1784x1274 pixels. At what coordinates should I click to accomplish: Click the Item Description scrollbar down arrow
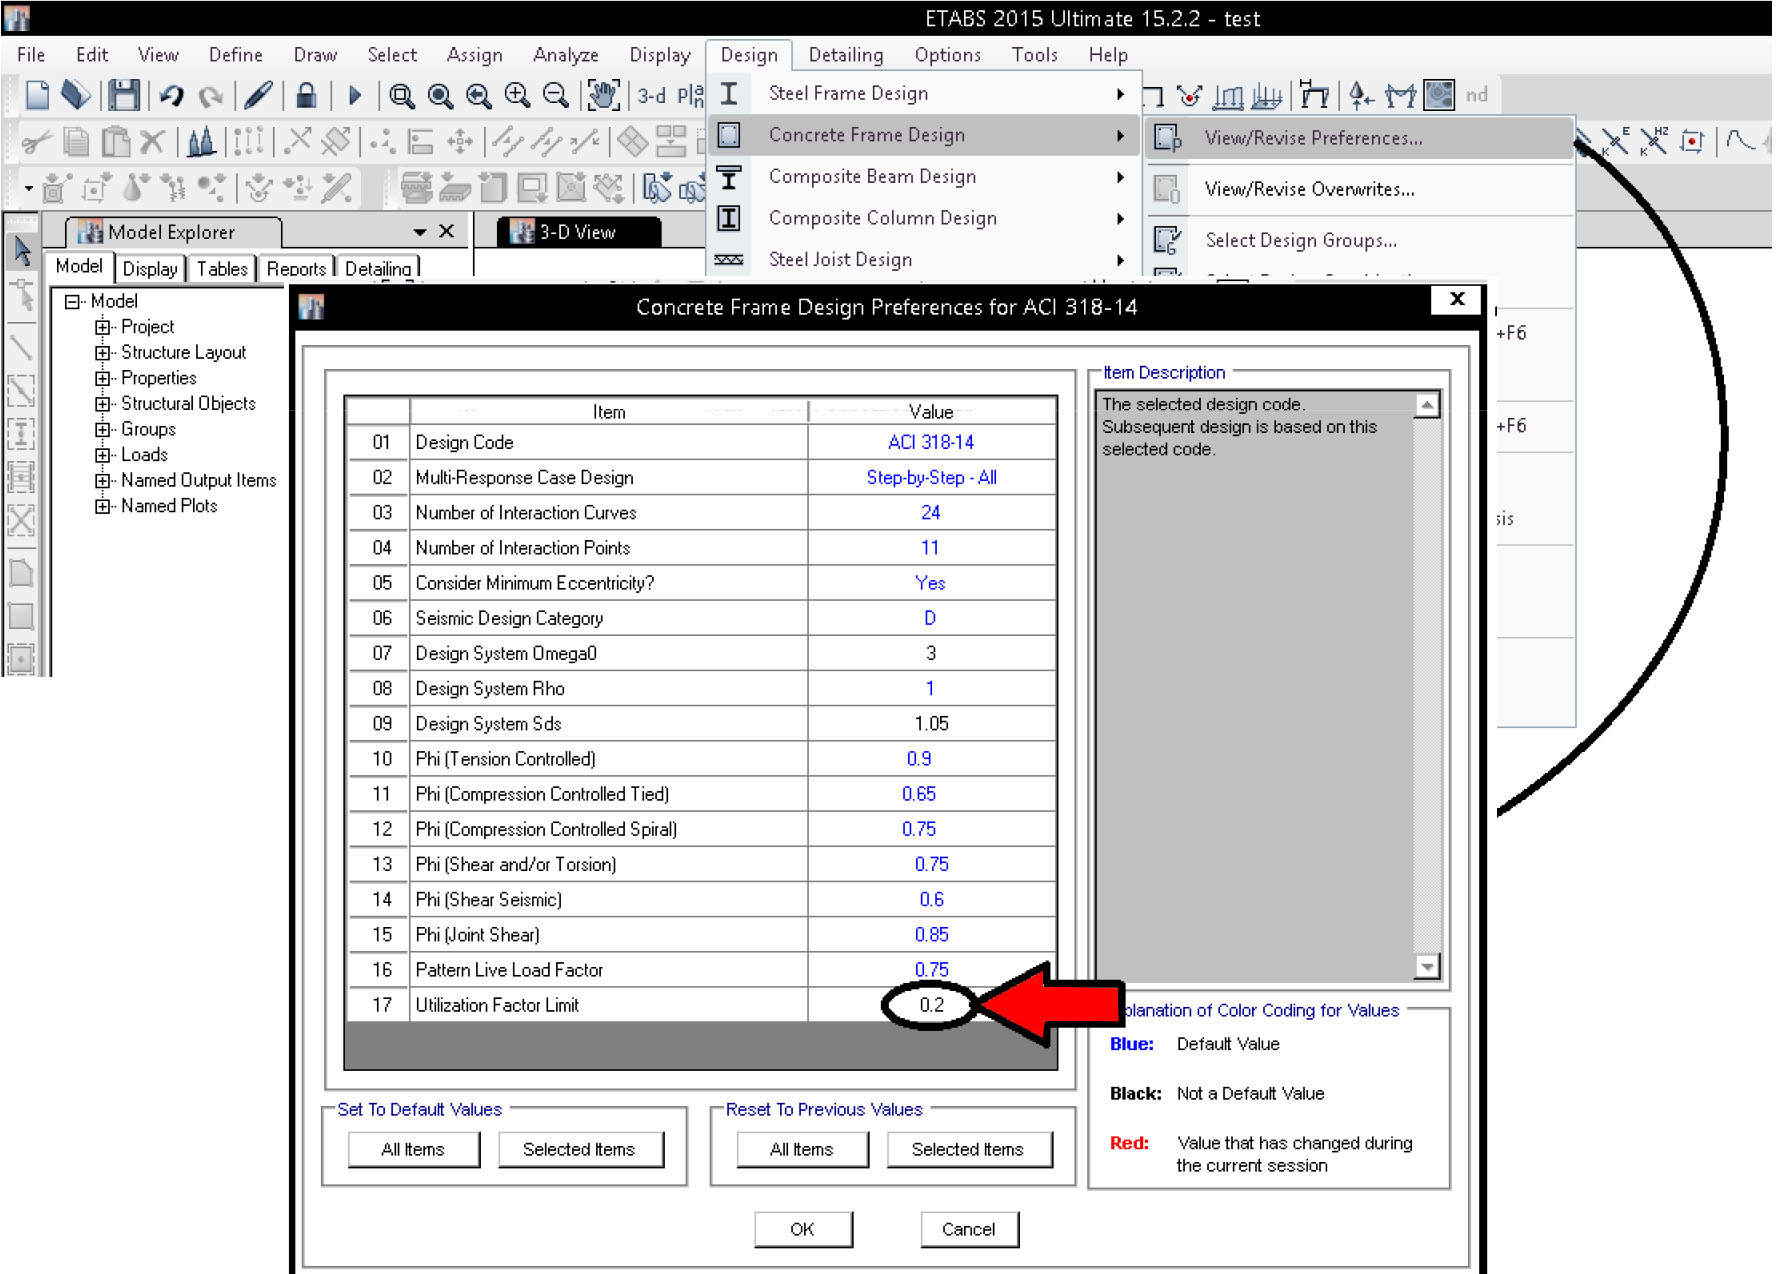[x=1427, y=966]
